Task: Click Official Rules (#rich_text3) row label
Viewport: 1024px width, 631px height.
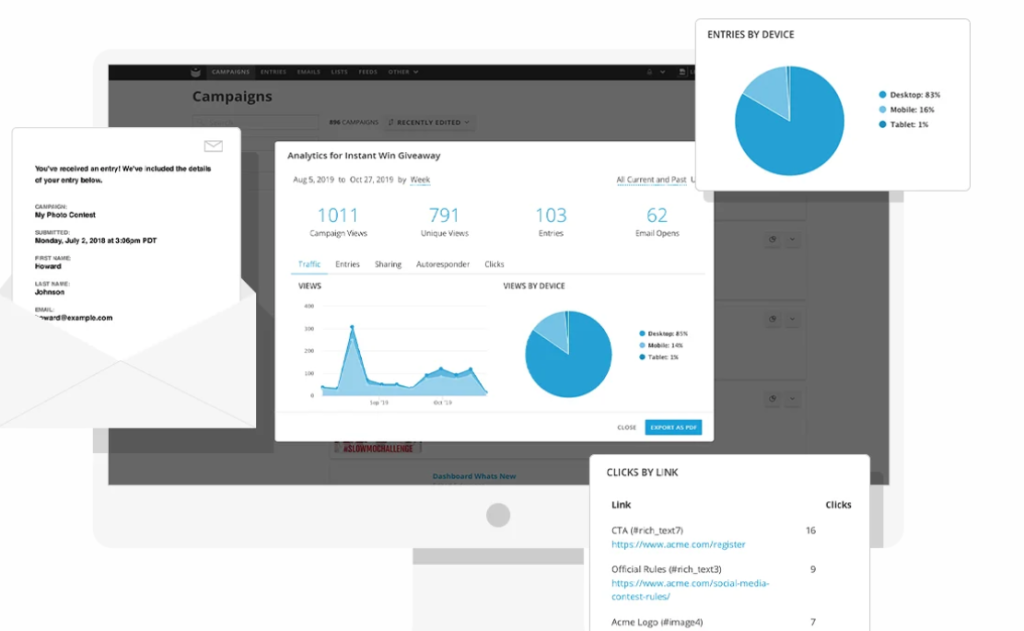Action: [666, 569]
